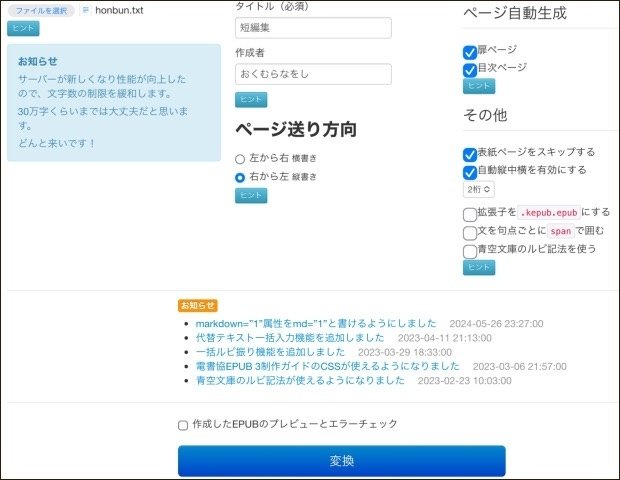The height and width of the screenshot is (480, 620).
Task: Toggle skip cover page checkbox
Action: pos(470,155)
